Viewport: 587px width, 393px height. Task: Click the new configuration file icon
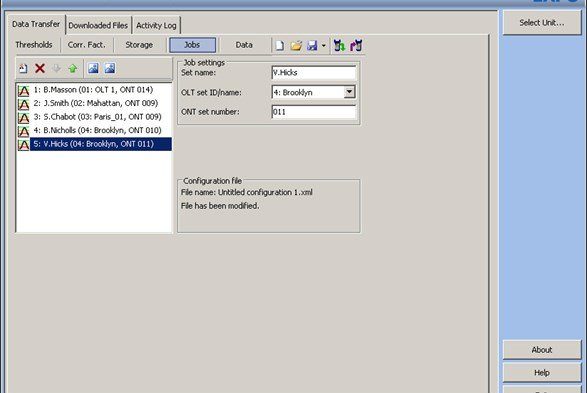[280, 46]
